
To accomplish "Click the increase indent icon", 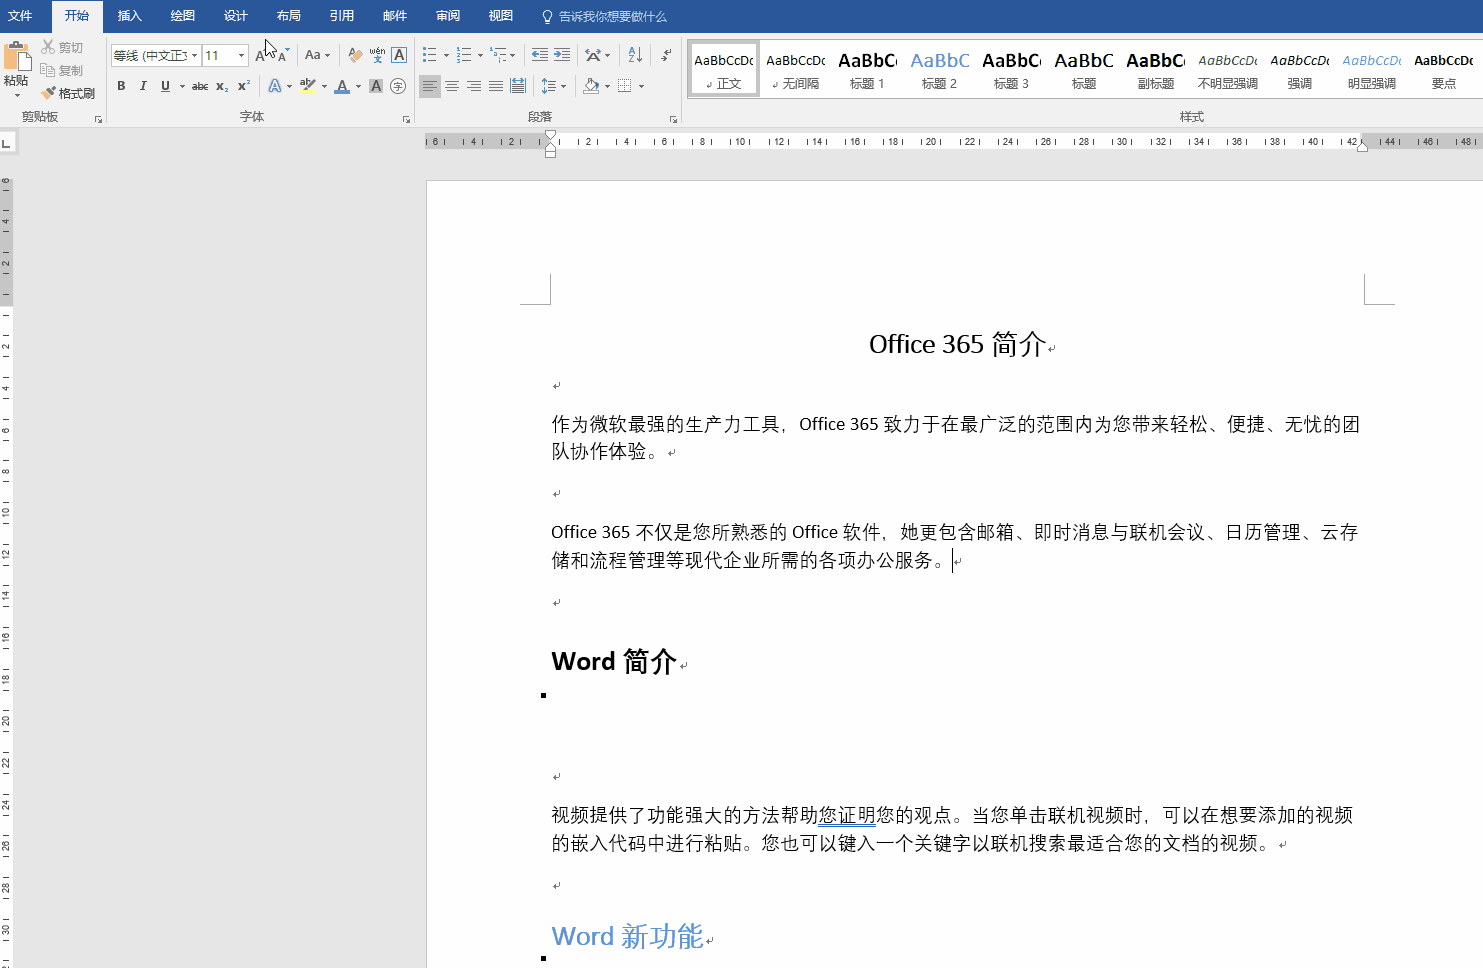I will [562, 55].
